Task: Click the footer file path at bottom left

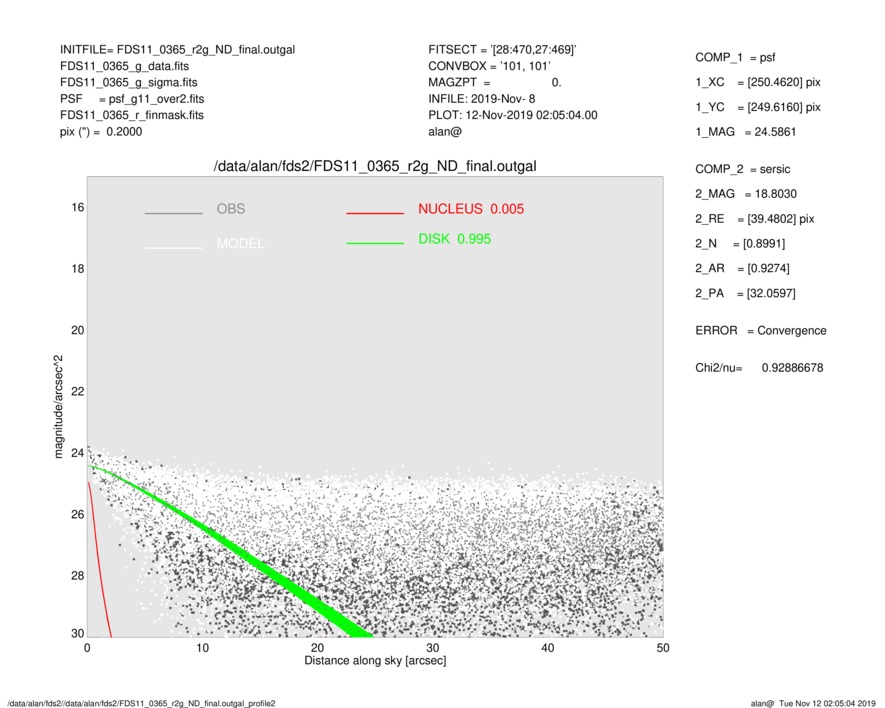Action: click(141, 703)
